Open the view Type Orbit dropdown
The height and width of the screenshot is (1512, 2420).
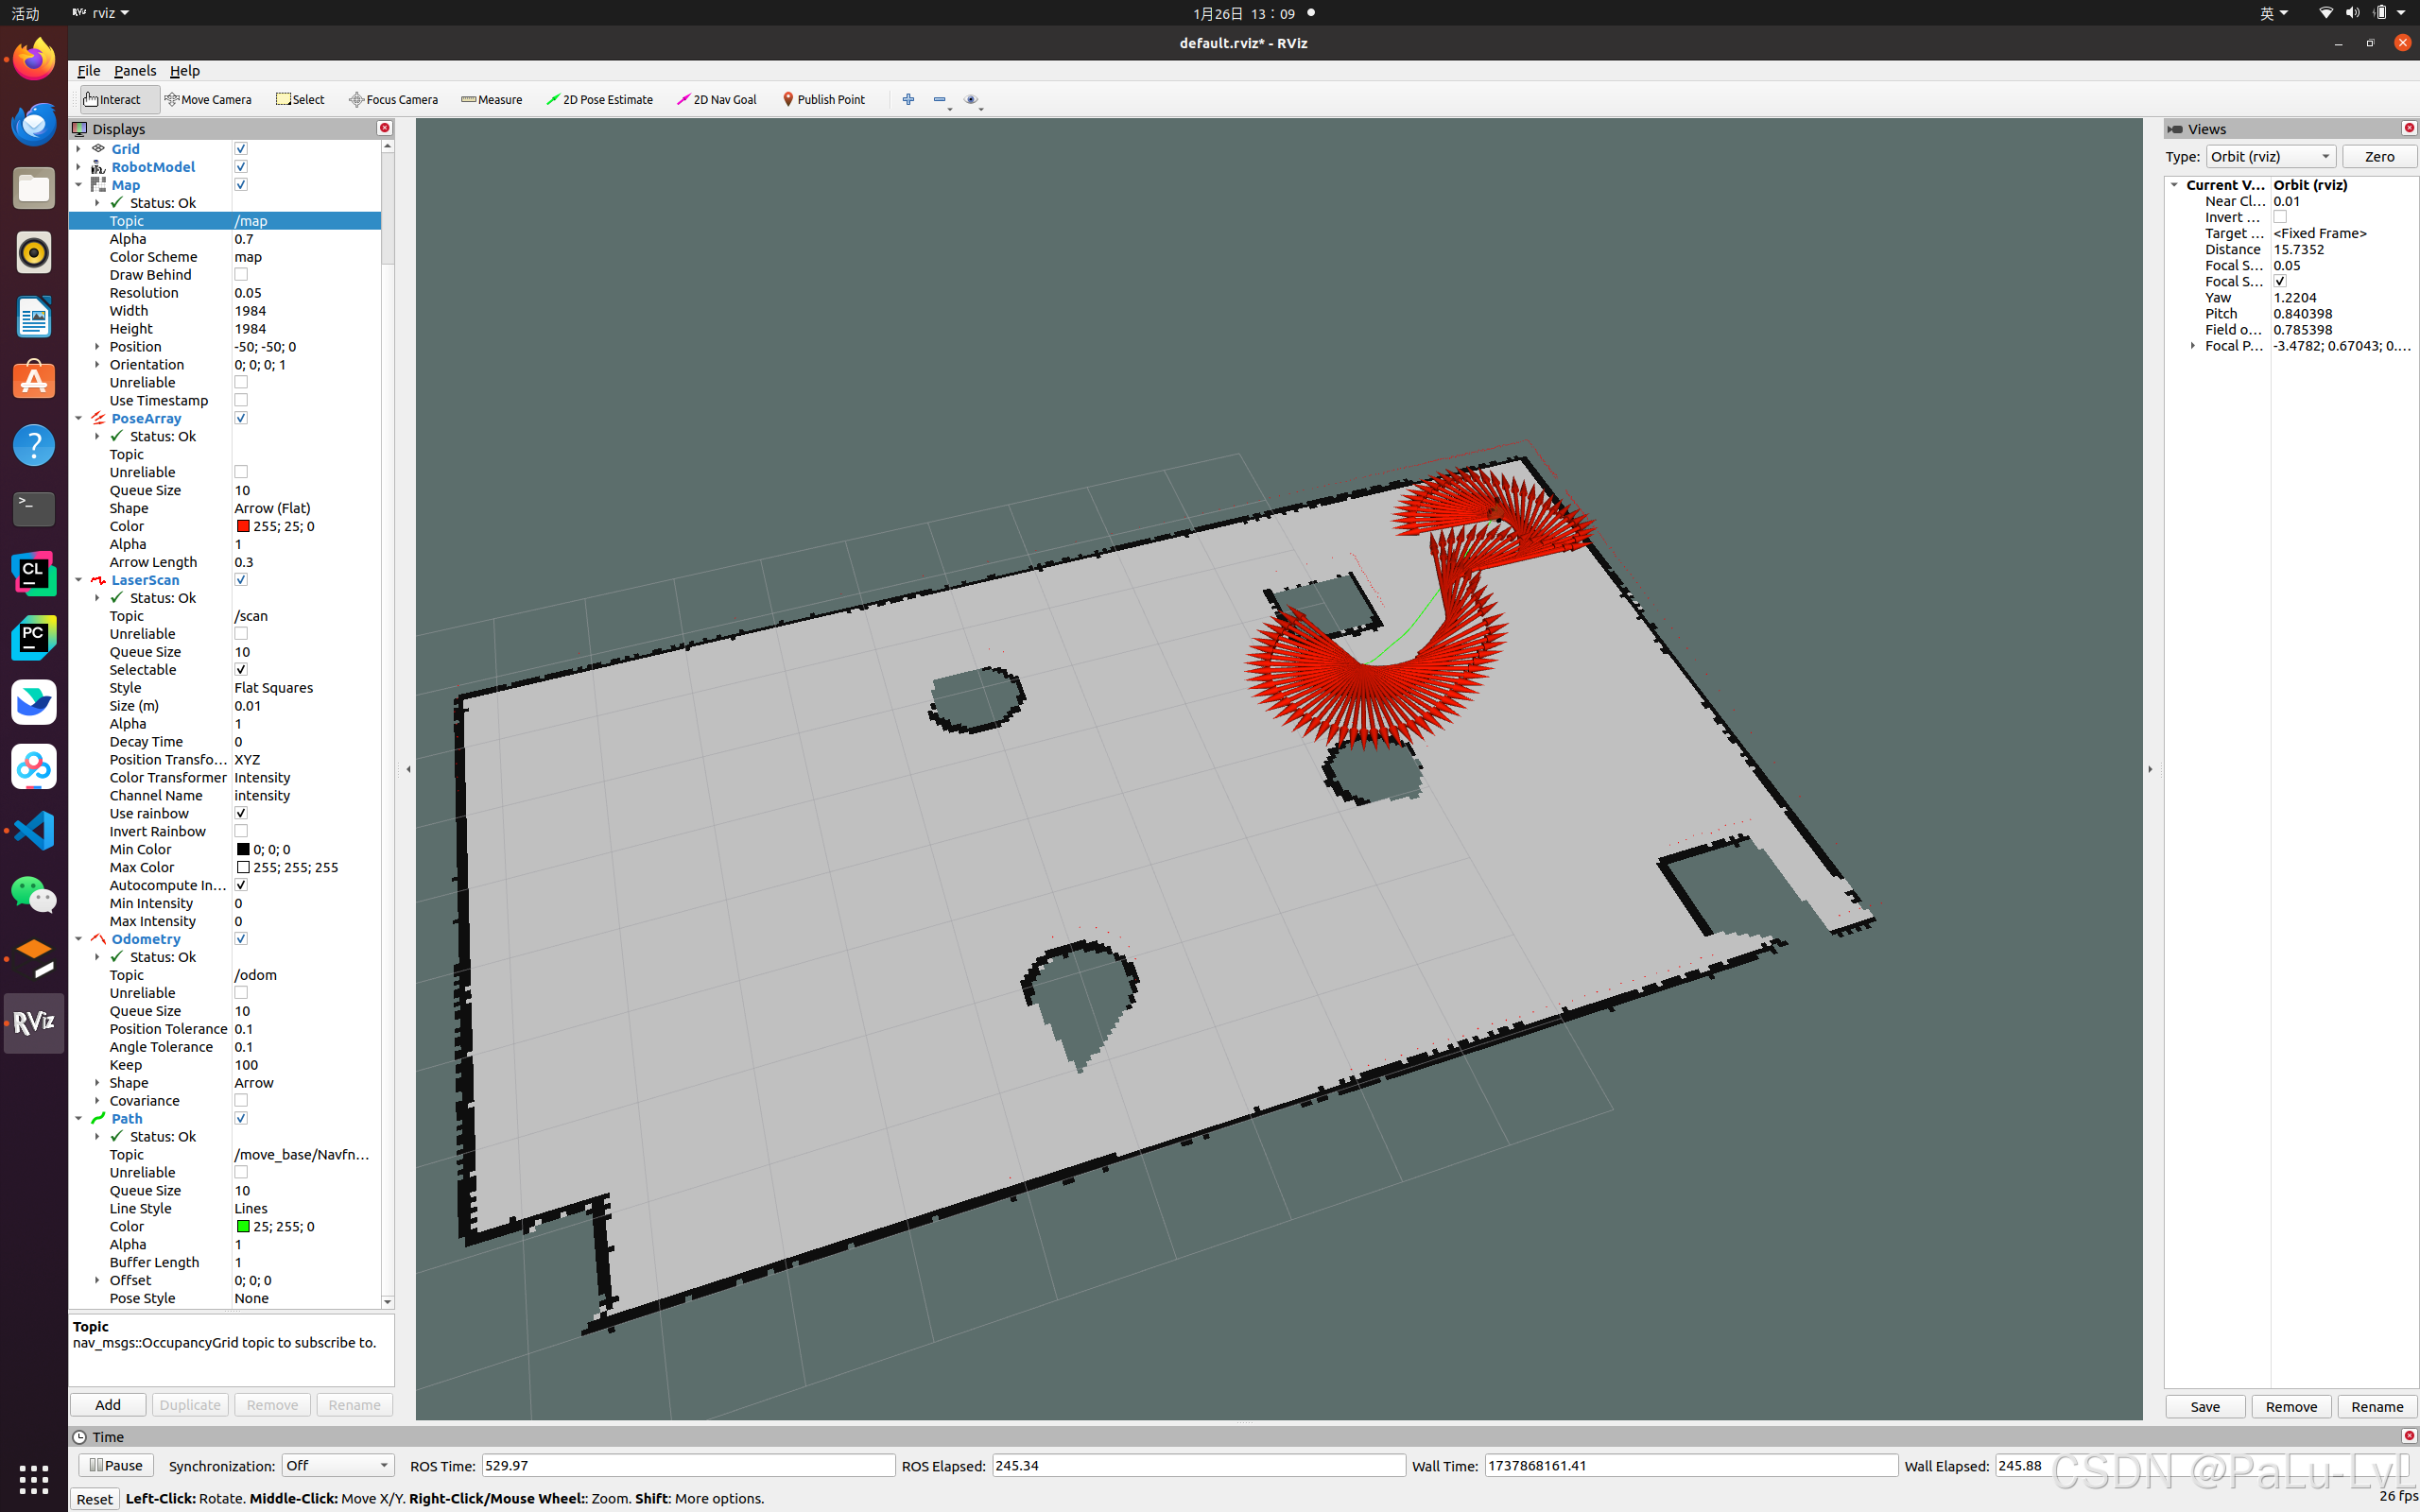[x=2270, y=157]
